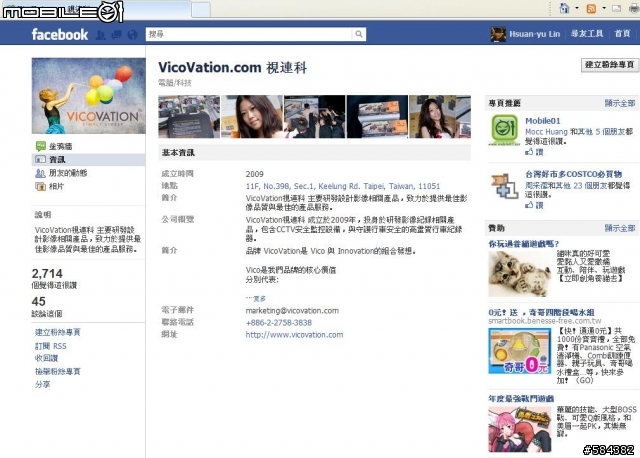Click 訂閱 RSS link

[51, 346]
